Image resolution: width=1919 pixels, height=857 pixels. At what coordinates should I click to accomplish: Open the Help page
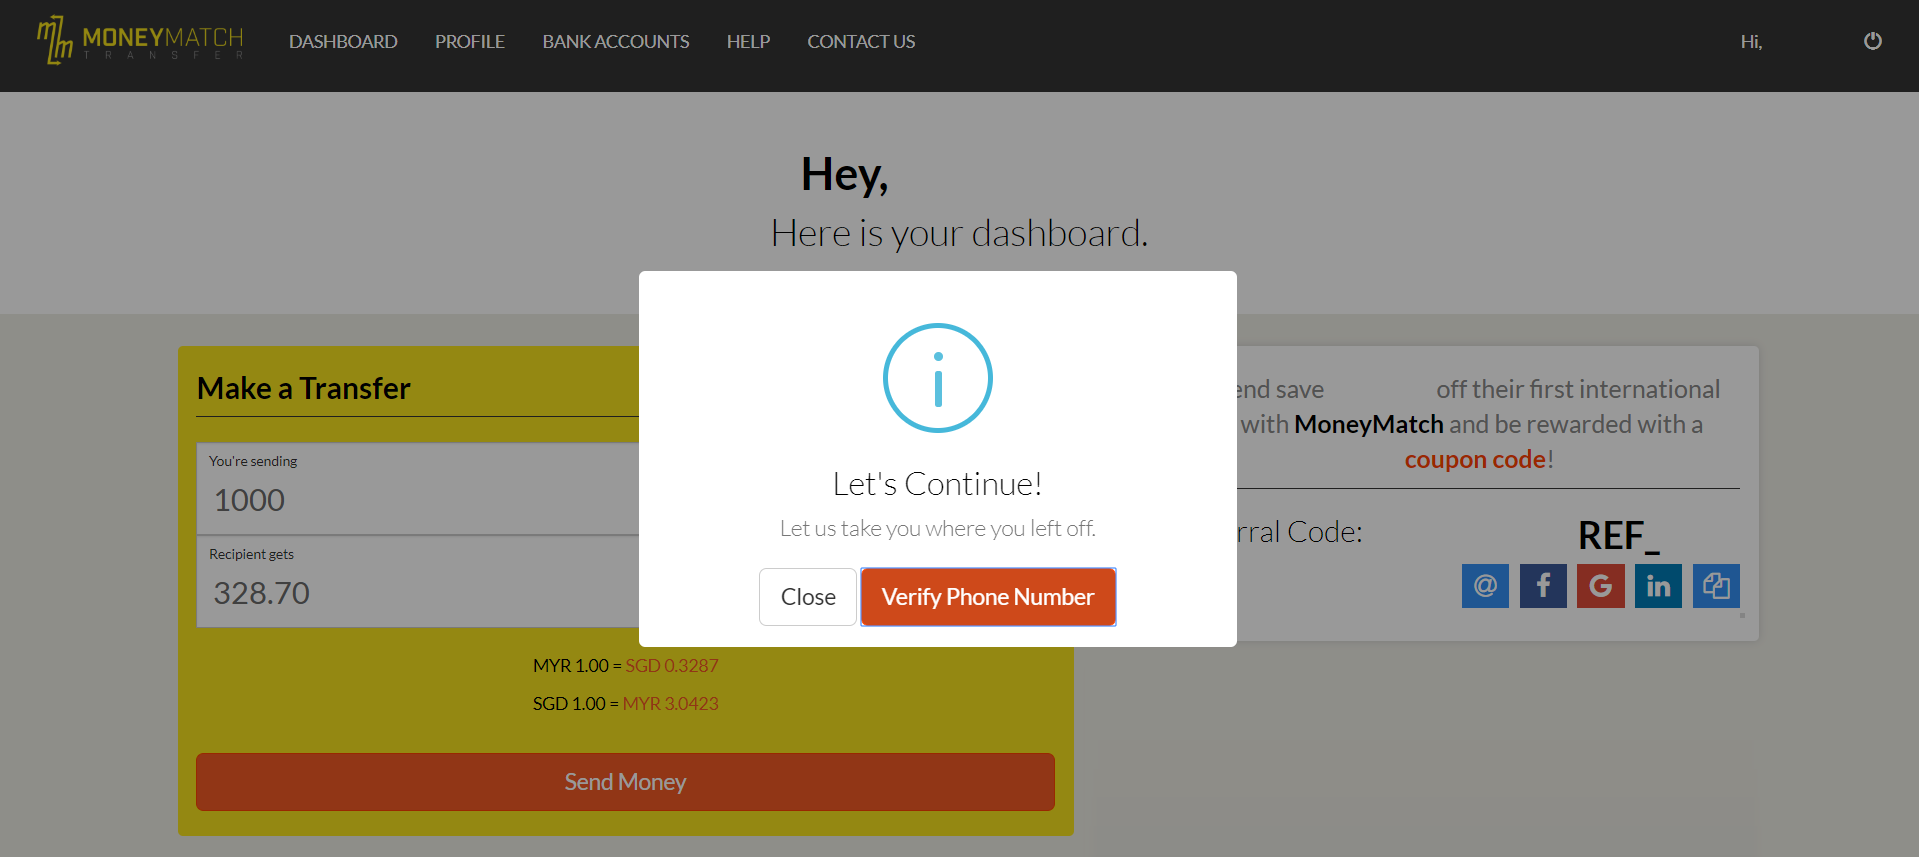pos(748,42)
